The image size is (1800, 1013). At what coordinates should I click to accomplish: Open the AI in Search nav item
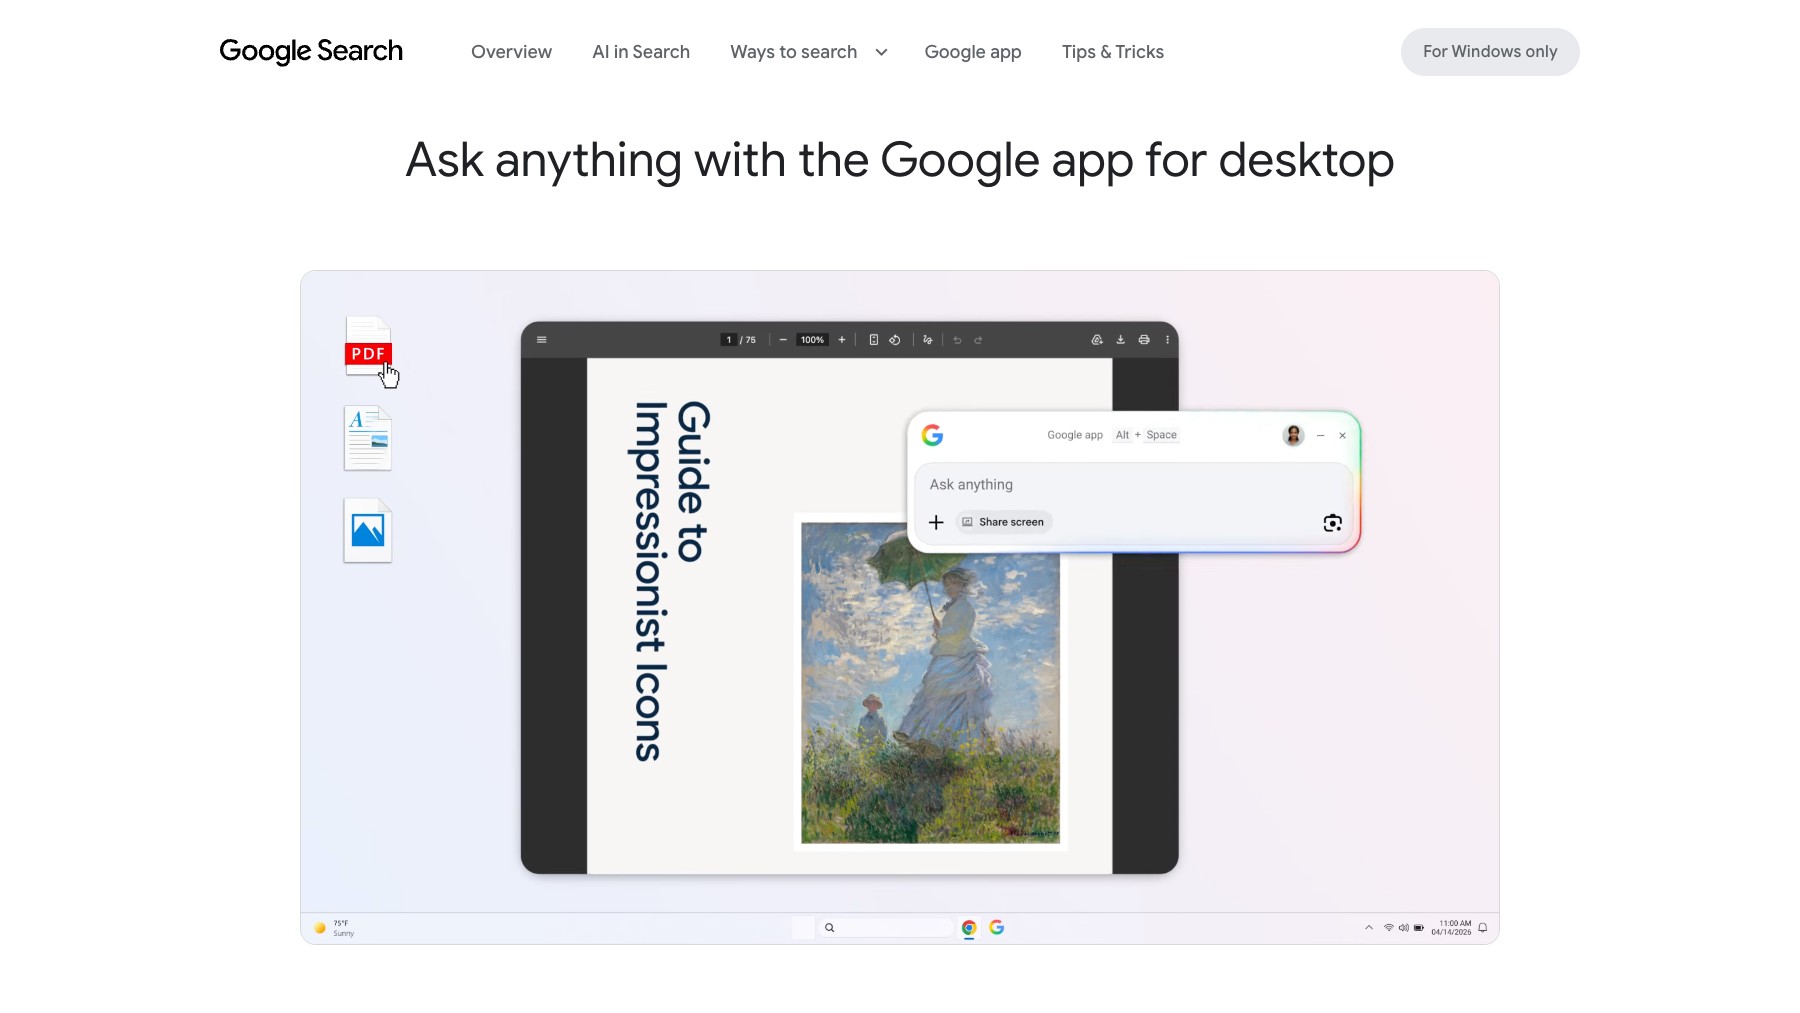click(x=641, y=52)
